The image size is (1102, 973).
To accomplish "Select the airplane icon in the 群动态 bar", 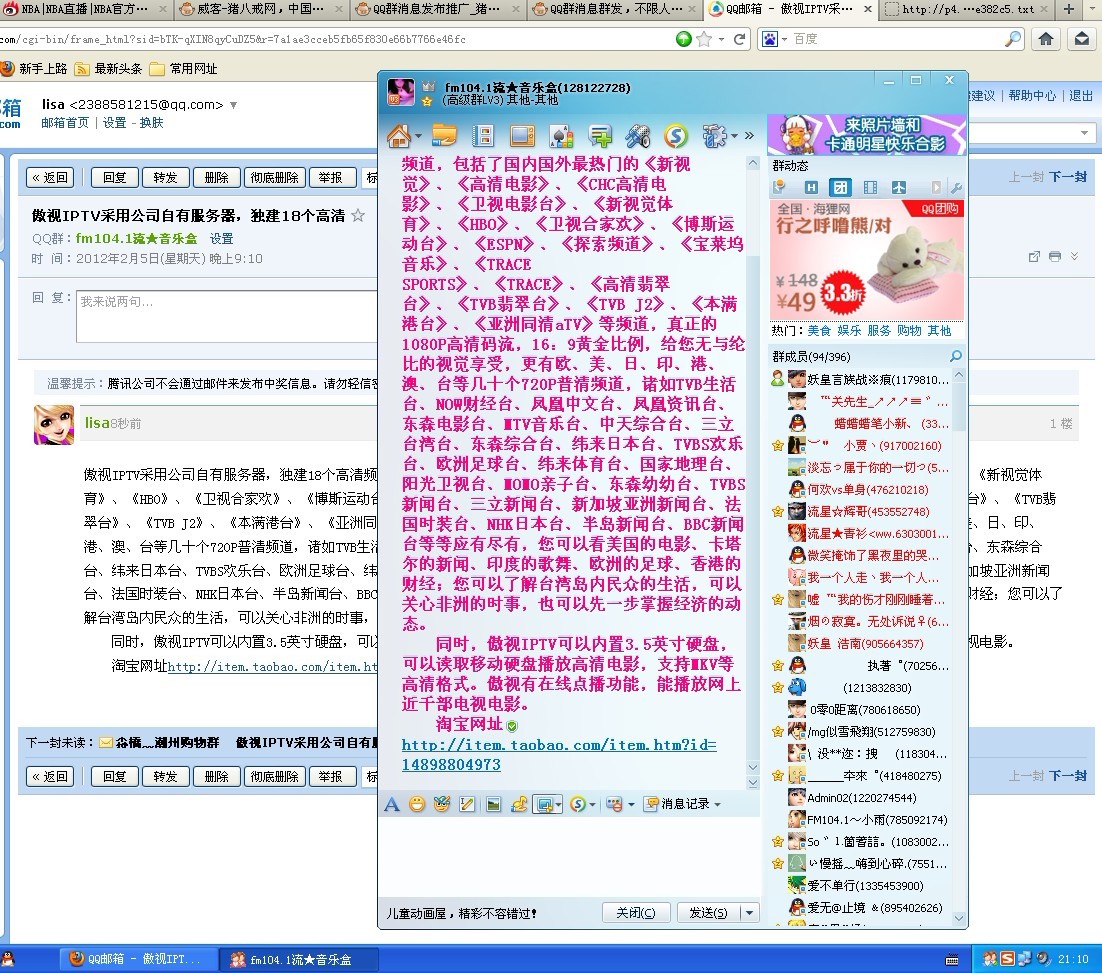I will coord(900,187).
